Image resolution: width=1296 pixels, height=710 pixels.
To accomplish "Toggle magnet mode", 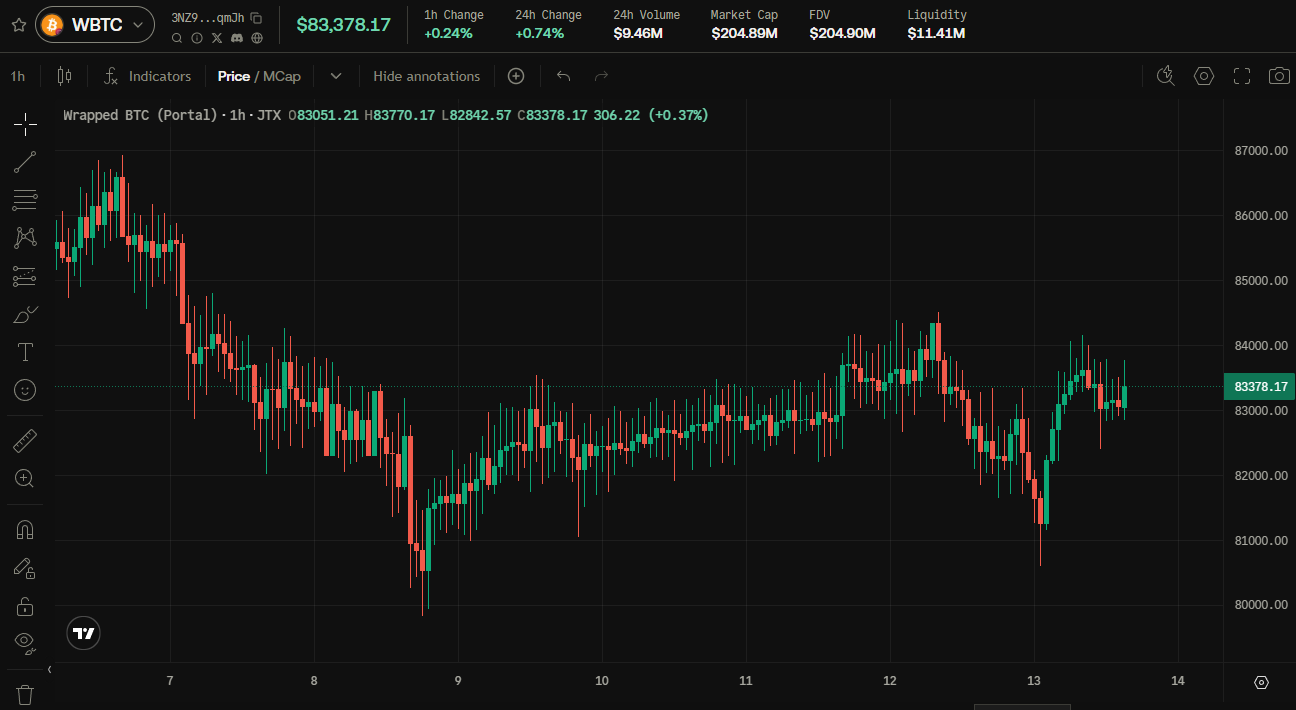I will tap(25, 530).
